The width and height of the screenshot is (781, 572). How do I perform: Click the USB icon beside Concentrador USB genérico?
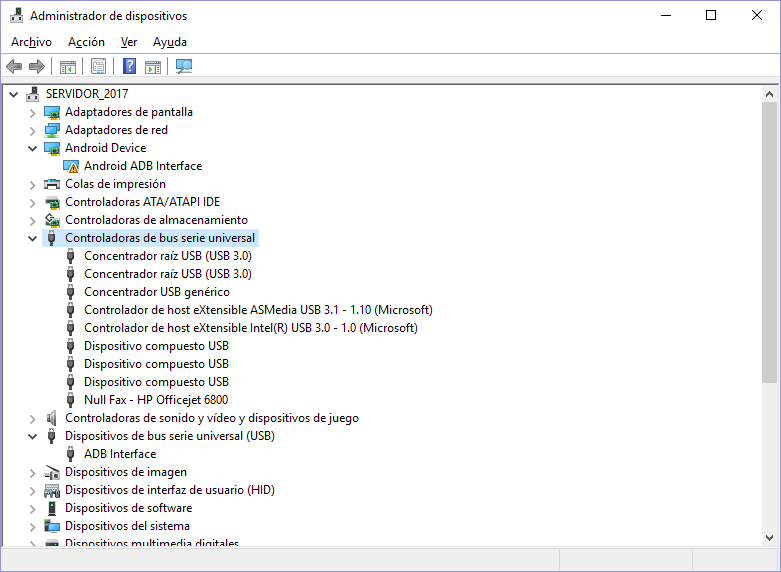click(70, 292)
